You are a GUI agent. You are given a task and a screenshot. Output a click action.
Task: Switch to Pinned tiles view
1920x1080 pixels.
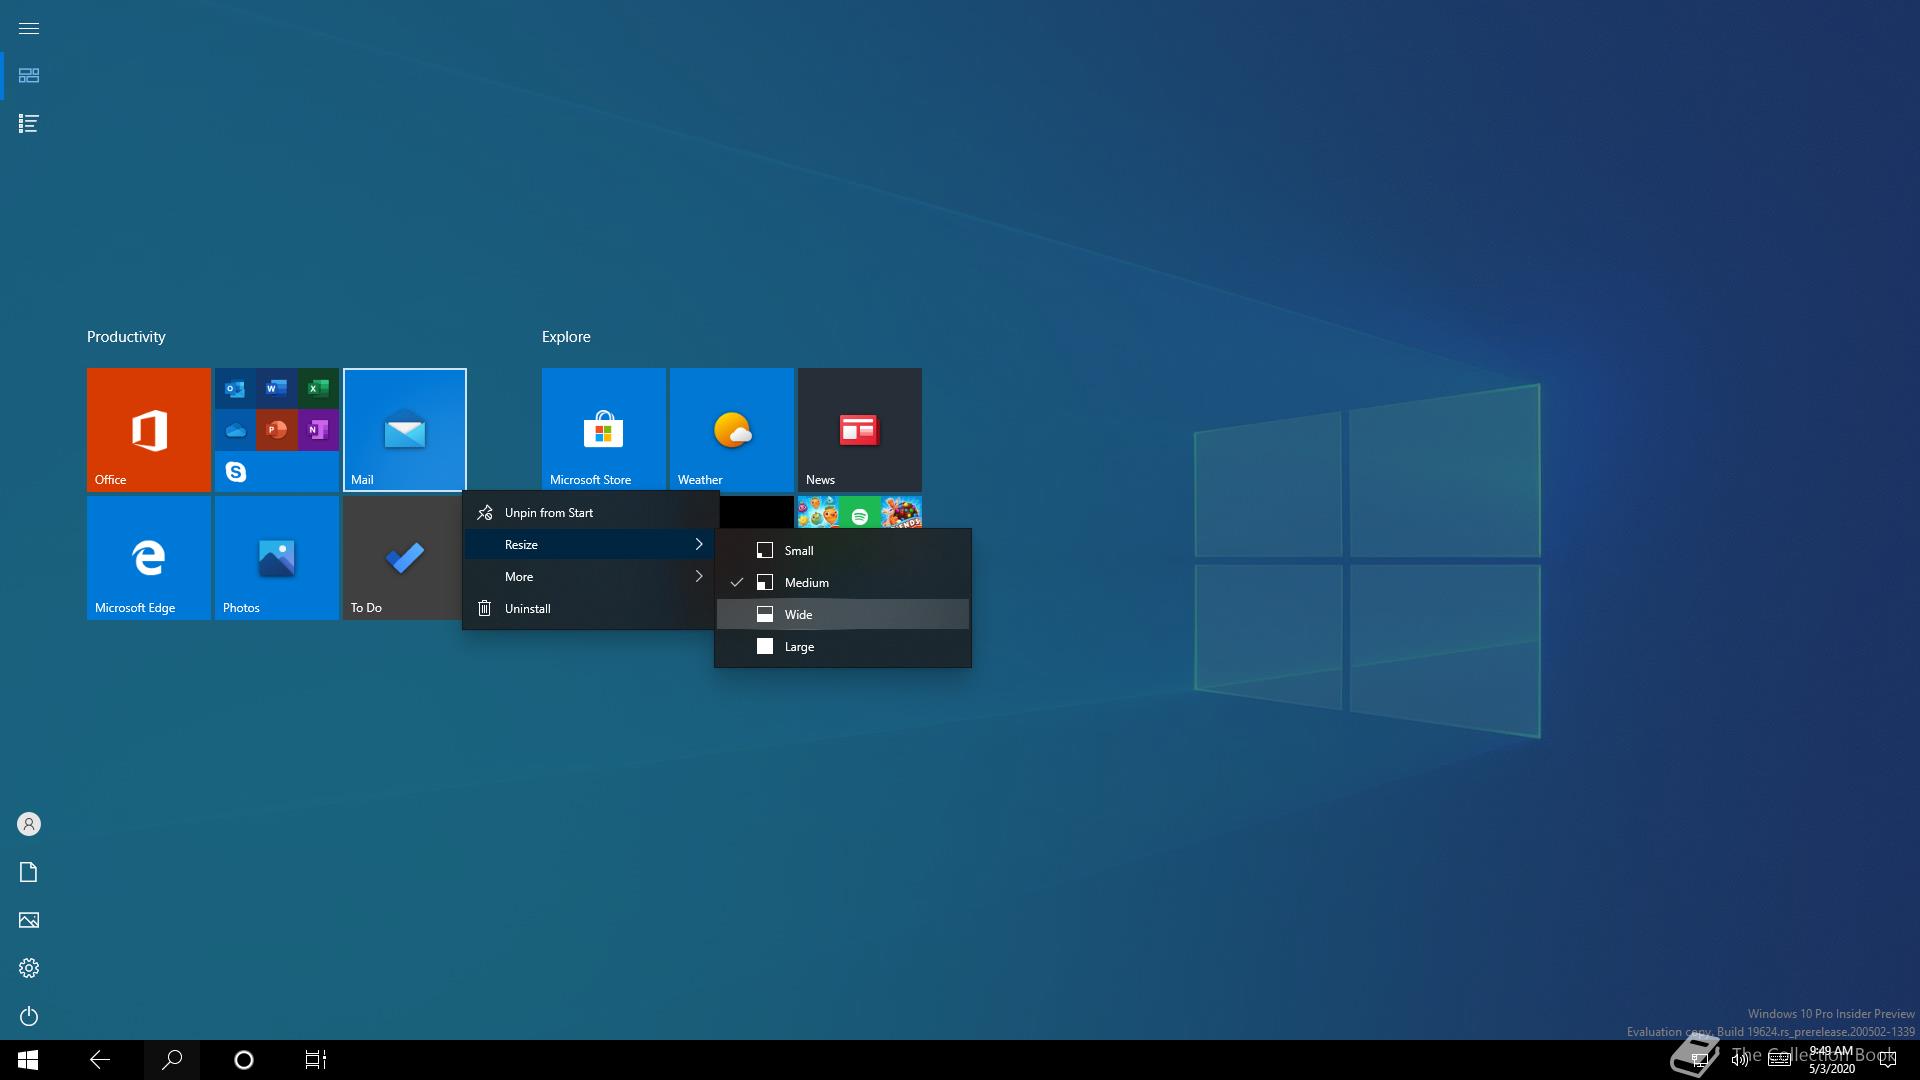point(29,76)
